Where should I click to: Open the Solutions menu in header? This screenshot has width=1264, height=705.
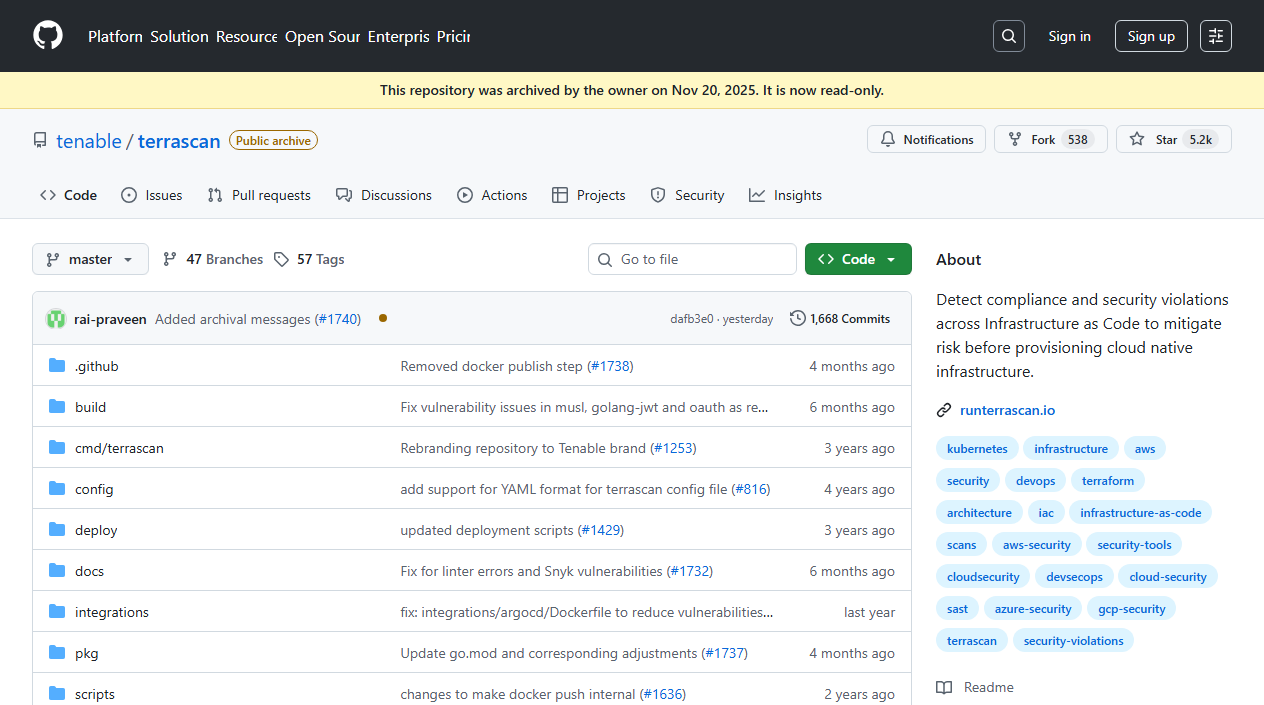click(x=180, y=36)
